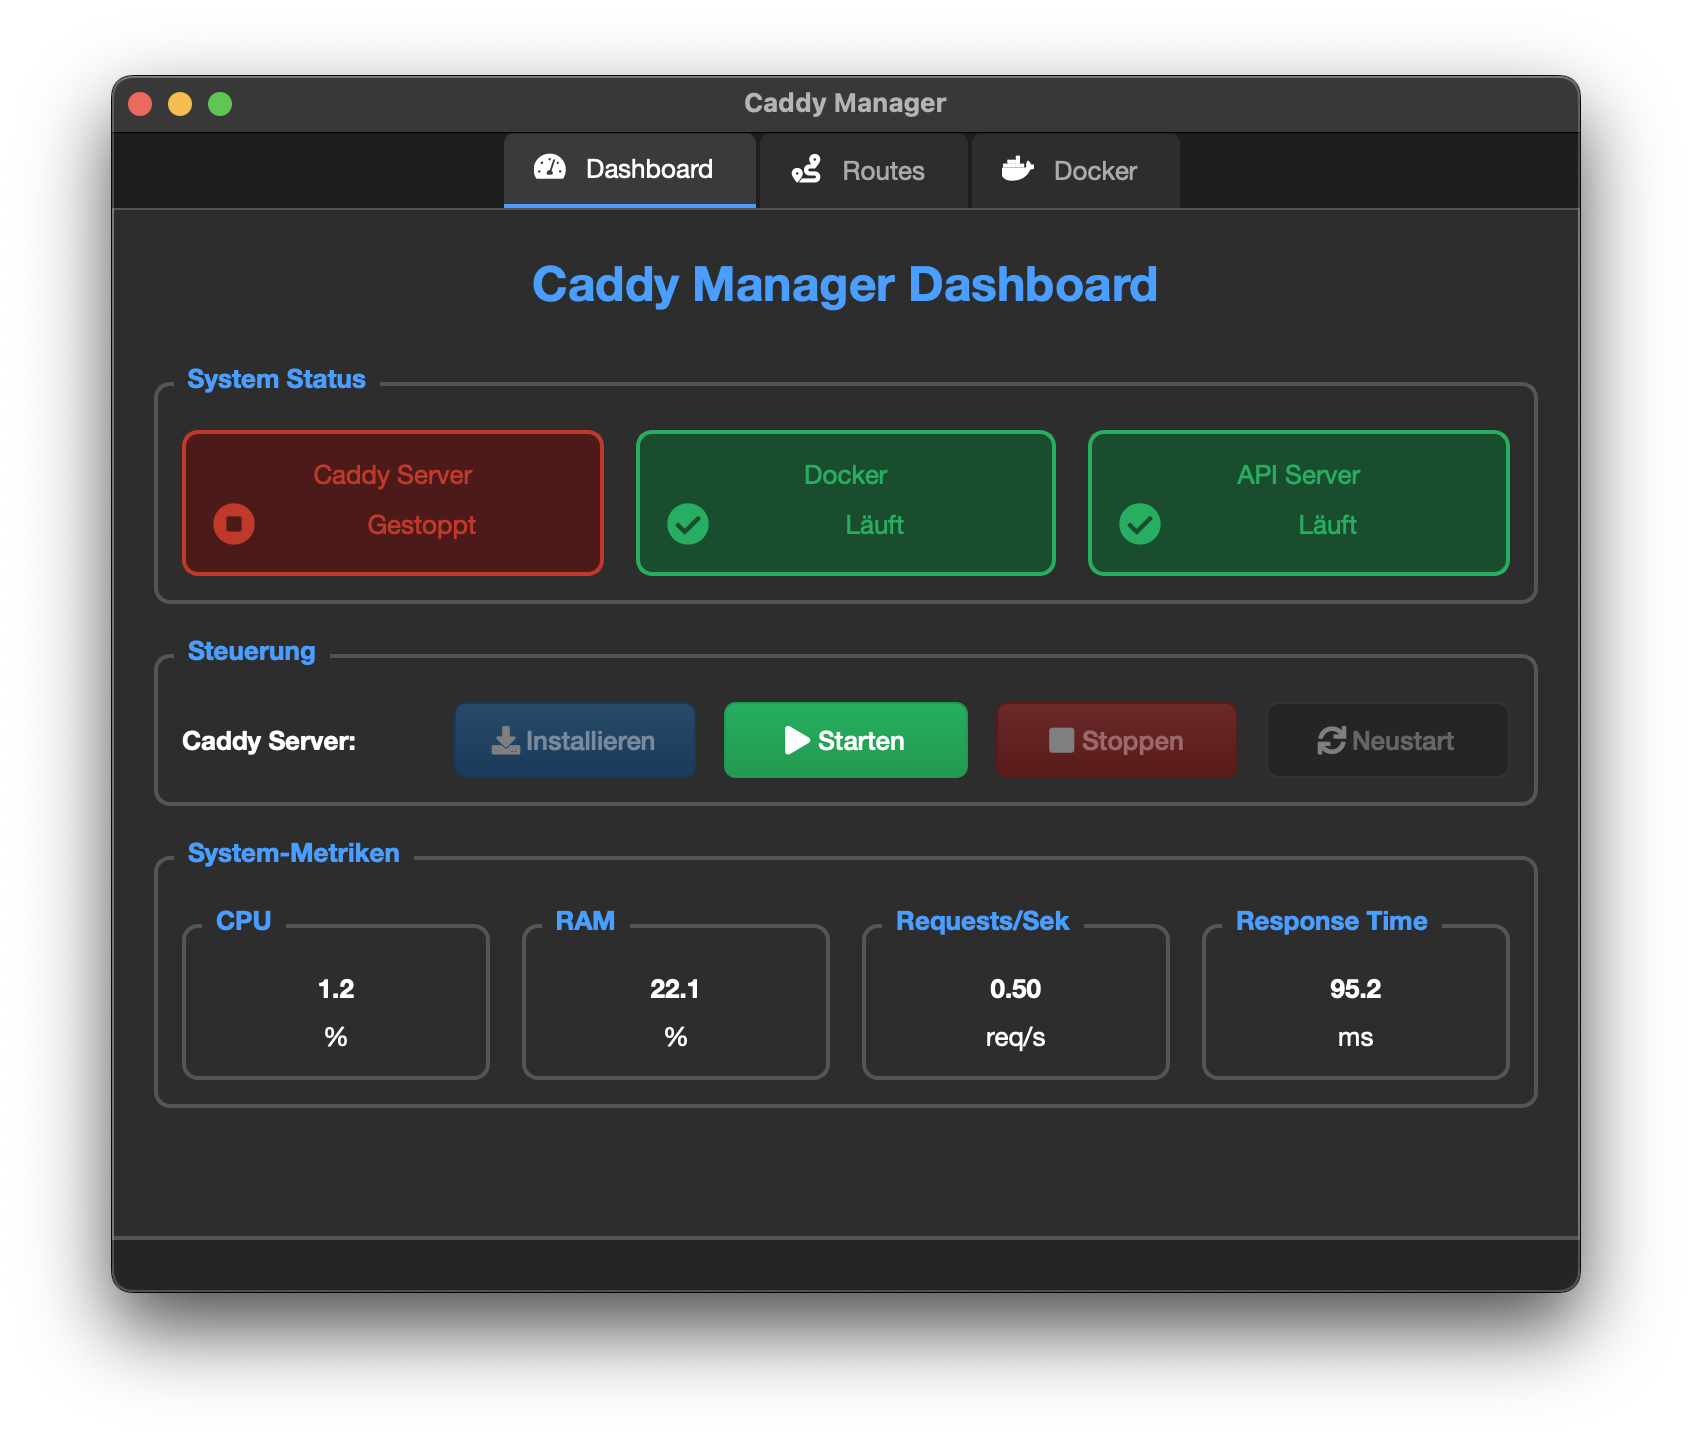Click the refresh icon on Neustart

1332,741
